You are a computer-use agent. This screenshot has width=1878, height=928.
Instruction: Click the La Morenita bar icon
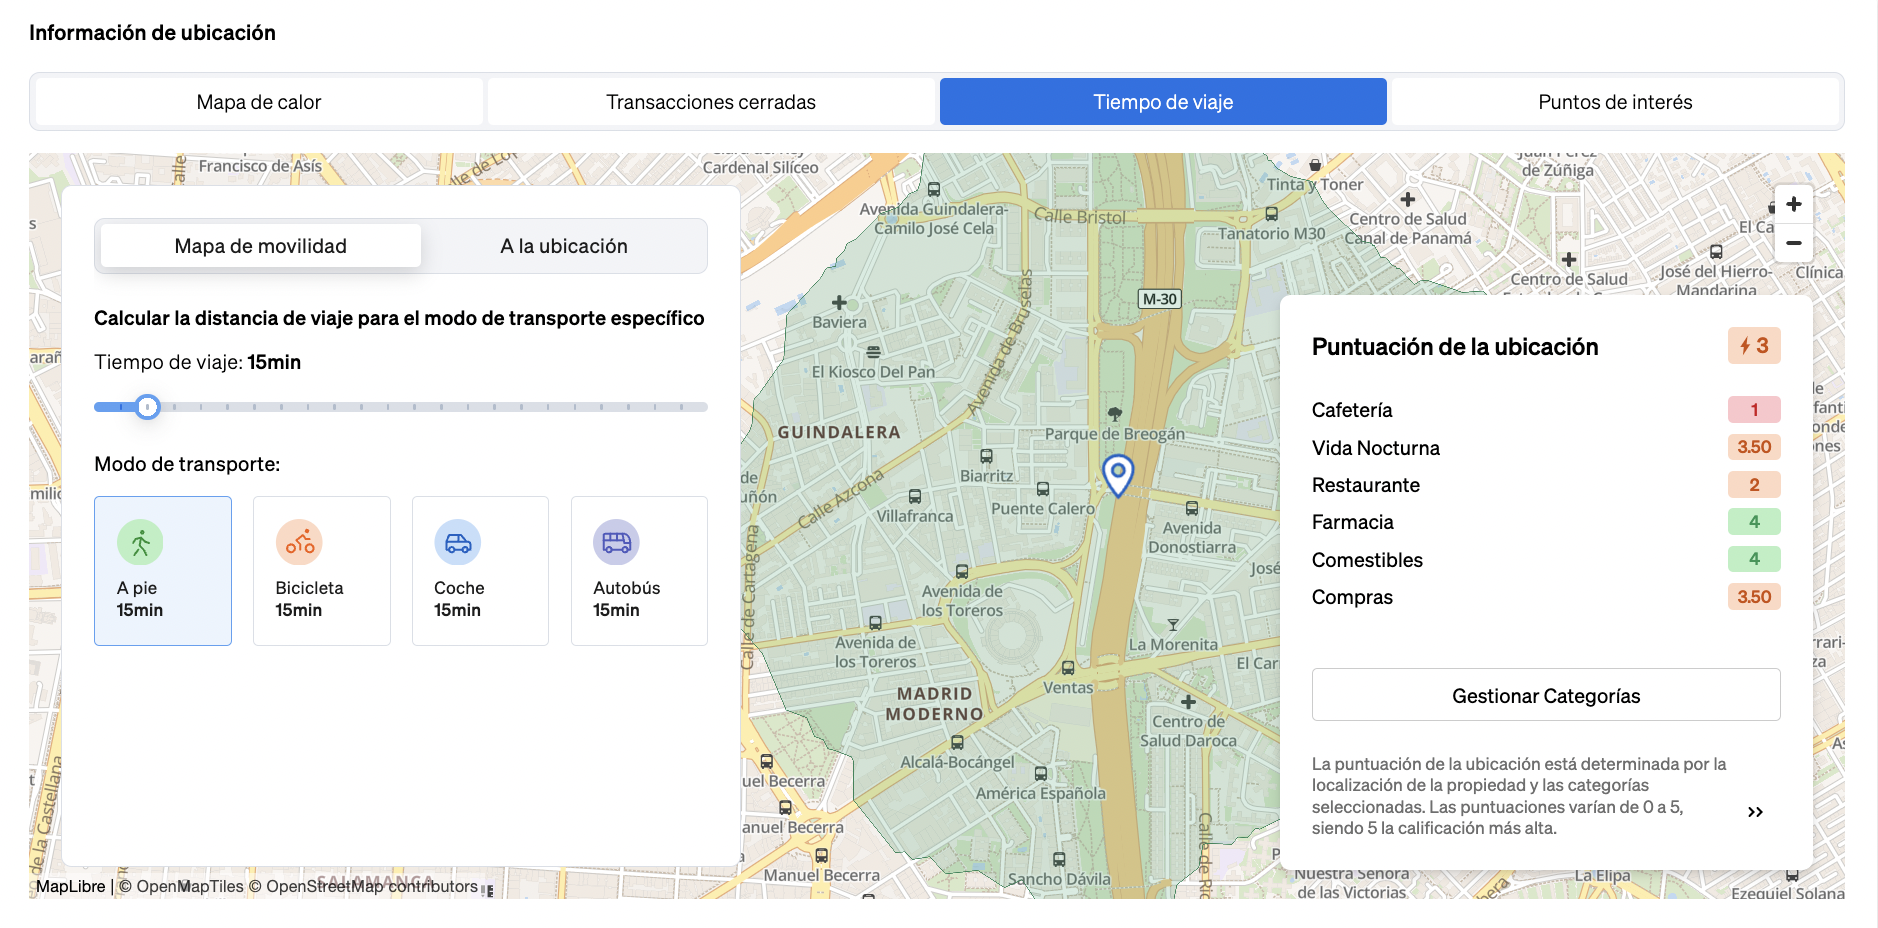[1173, 625]
